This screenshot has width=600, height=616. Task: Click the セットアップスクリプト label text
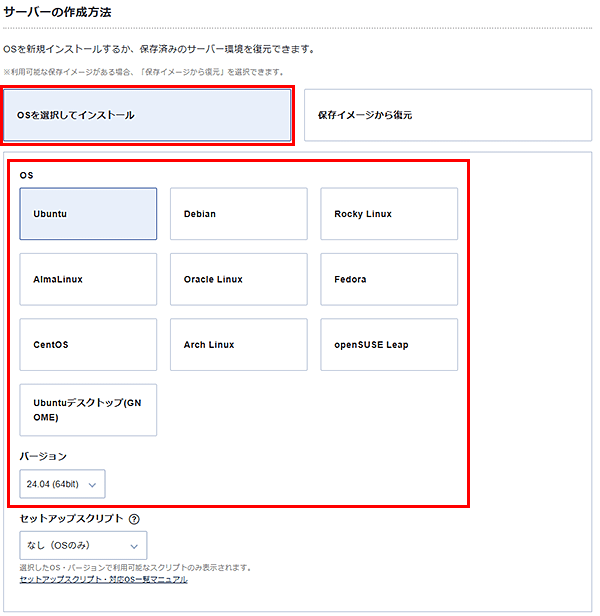(72, 519)
